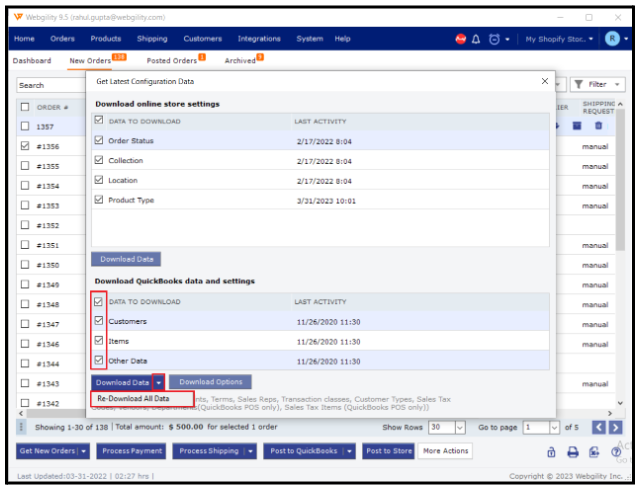The image size is (642, 493).
Task: Toggle select-all checkbox for online store settings
Action: 99,120
